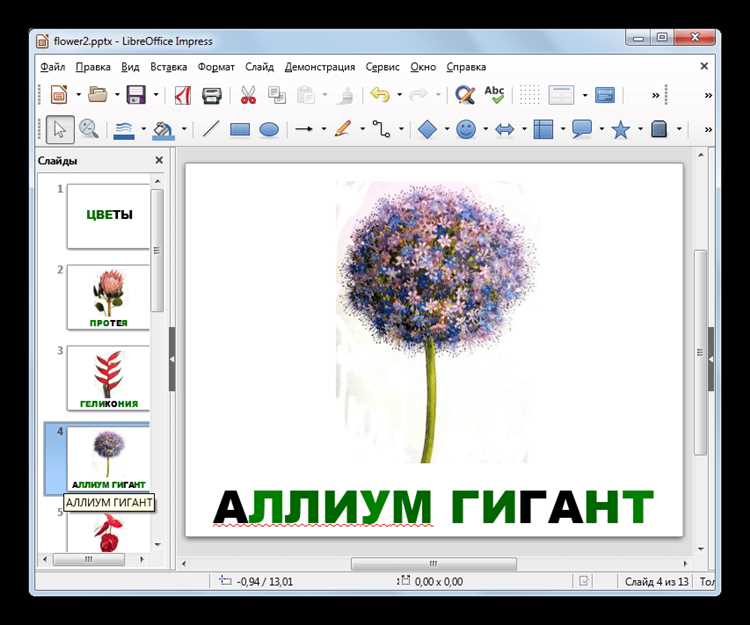Open the Демонстрация menu
This screenshot has width=750, height=625.
coord(320,67)
